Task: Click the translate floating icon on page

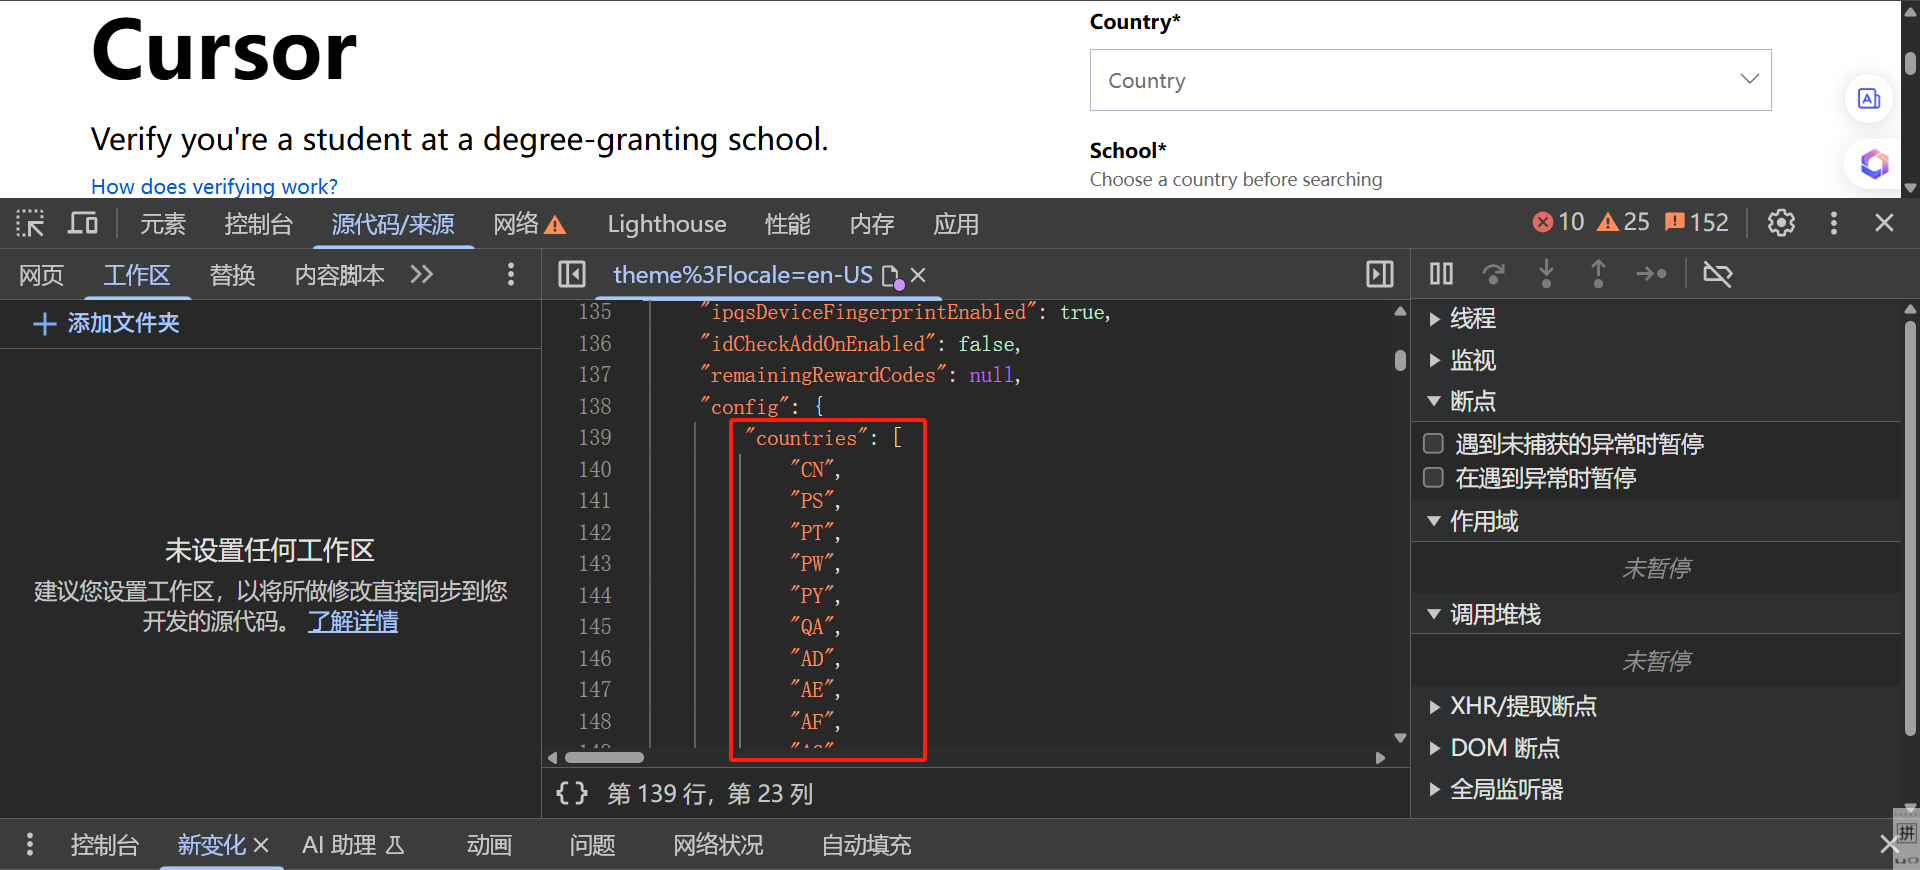Action: (x=1868, y=99)
